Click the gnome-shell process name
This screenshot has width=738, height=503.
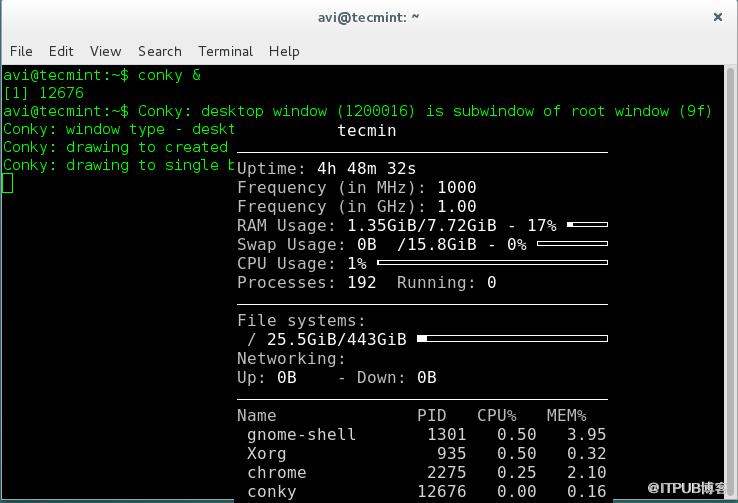pos(301,434)
